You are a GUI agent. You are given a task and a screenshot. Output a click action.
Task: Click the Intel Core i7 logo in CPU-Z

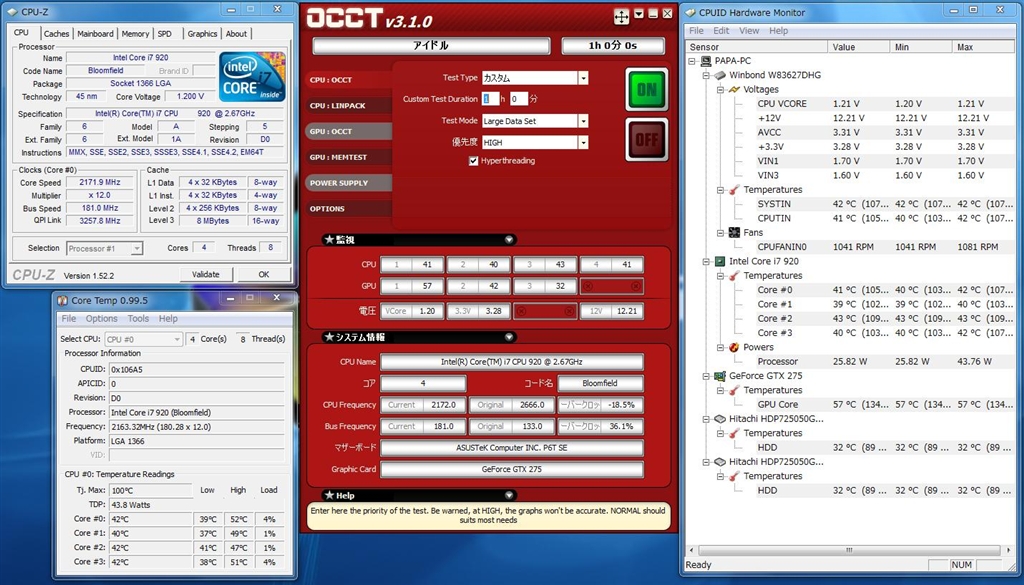pos(252,77)
